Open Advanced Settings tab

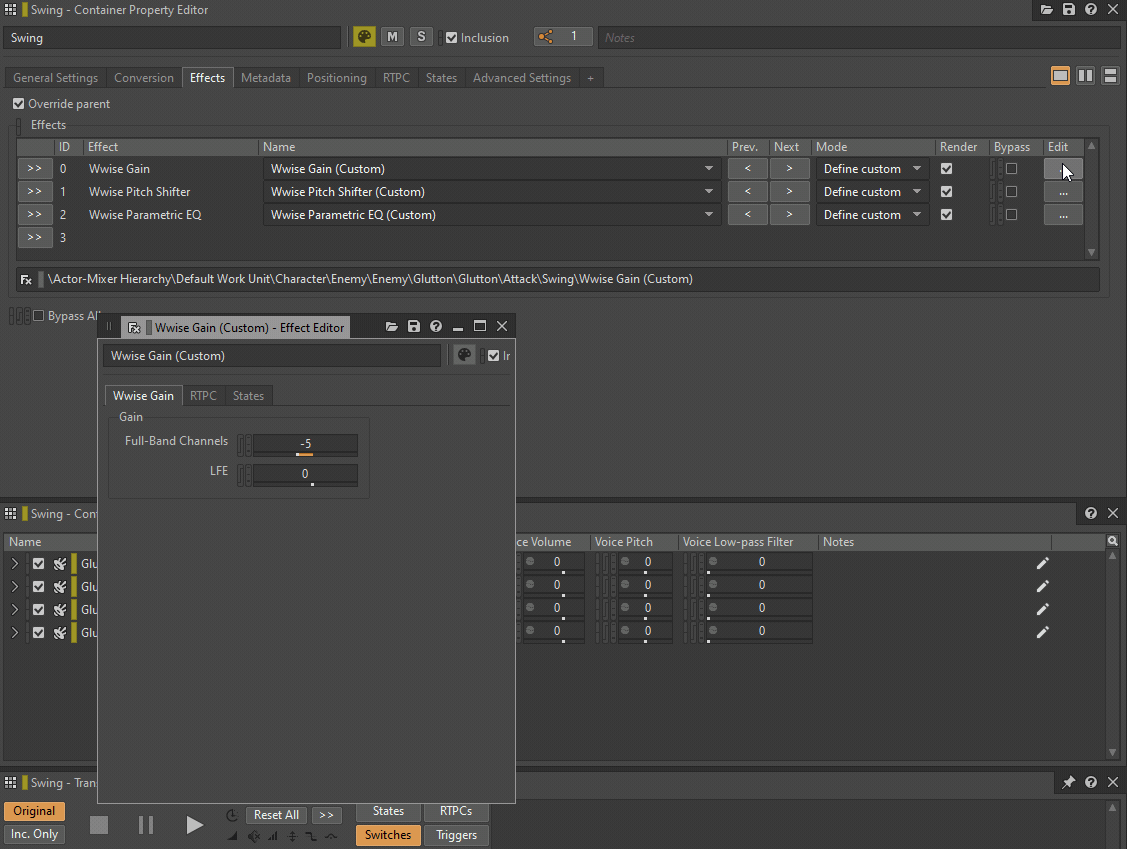pyautogui.click(x=522, y=78)
